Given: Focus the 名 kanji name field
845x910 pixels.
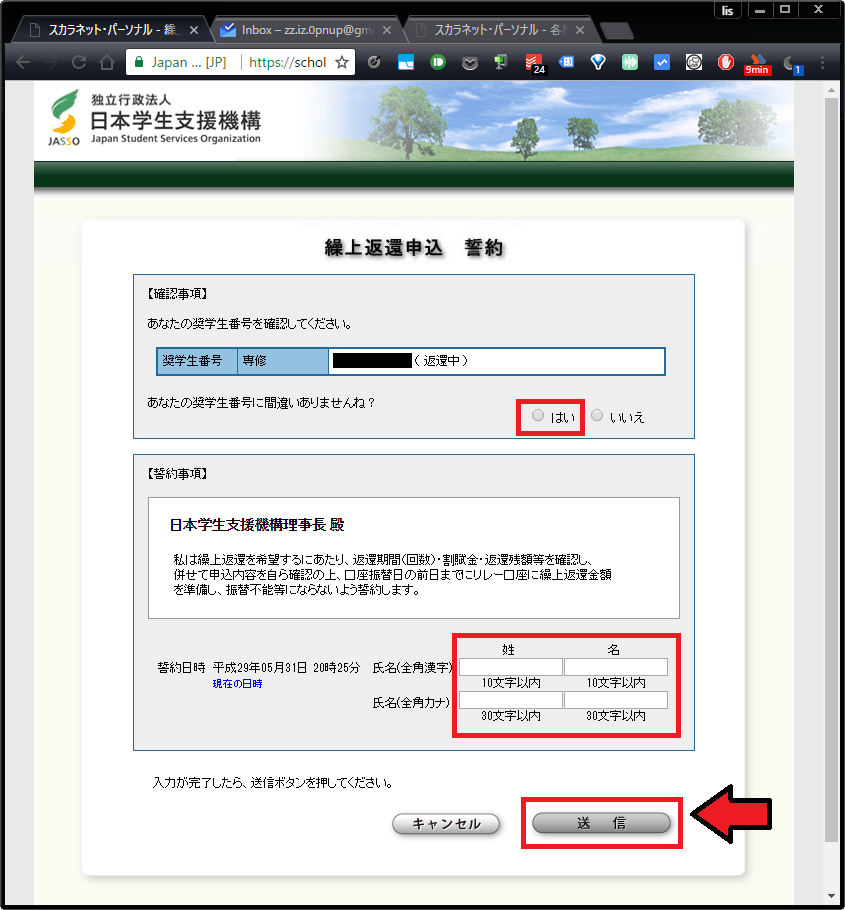Looking at the screenshot, I should (x=616, y=667).
